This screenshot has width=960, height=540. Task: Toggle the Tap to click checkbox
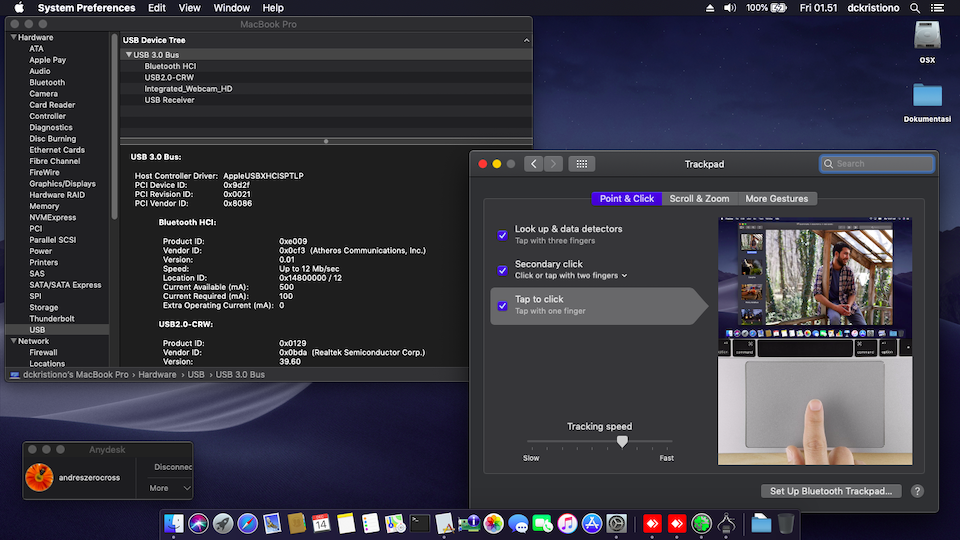[x=502, y=305]
